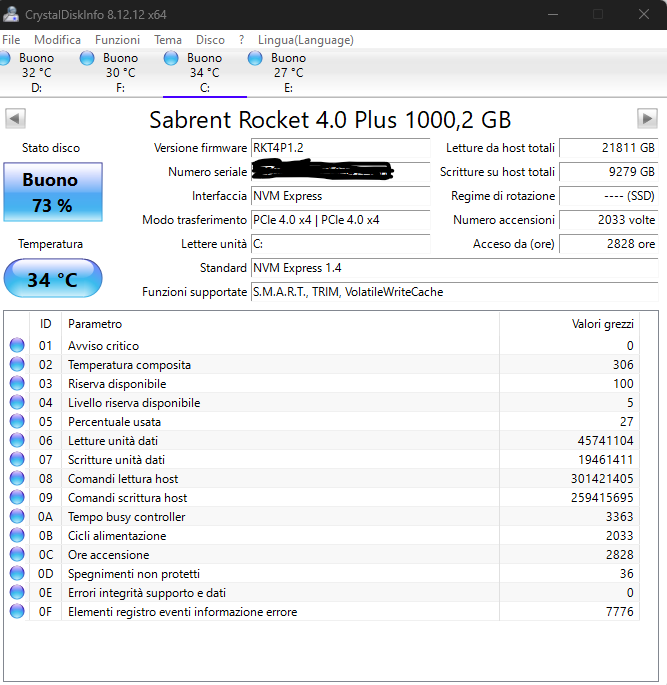667x685 pixels.
Task: Click raw value 7776 in last row
Action: (x=619, y=612)
